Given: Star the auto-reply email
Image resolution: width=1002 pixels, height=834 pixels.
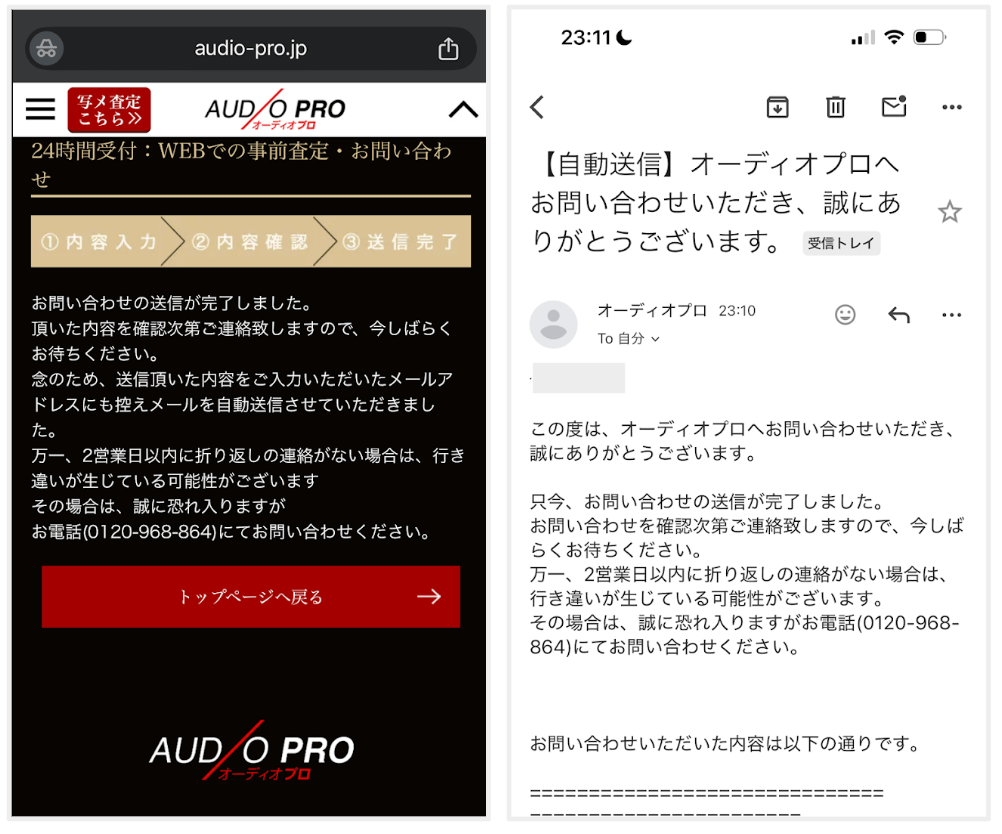Looking at the screenshot, I should [949, 212].
